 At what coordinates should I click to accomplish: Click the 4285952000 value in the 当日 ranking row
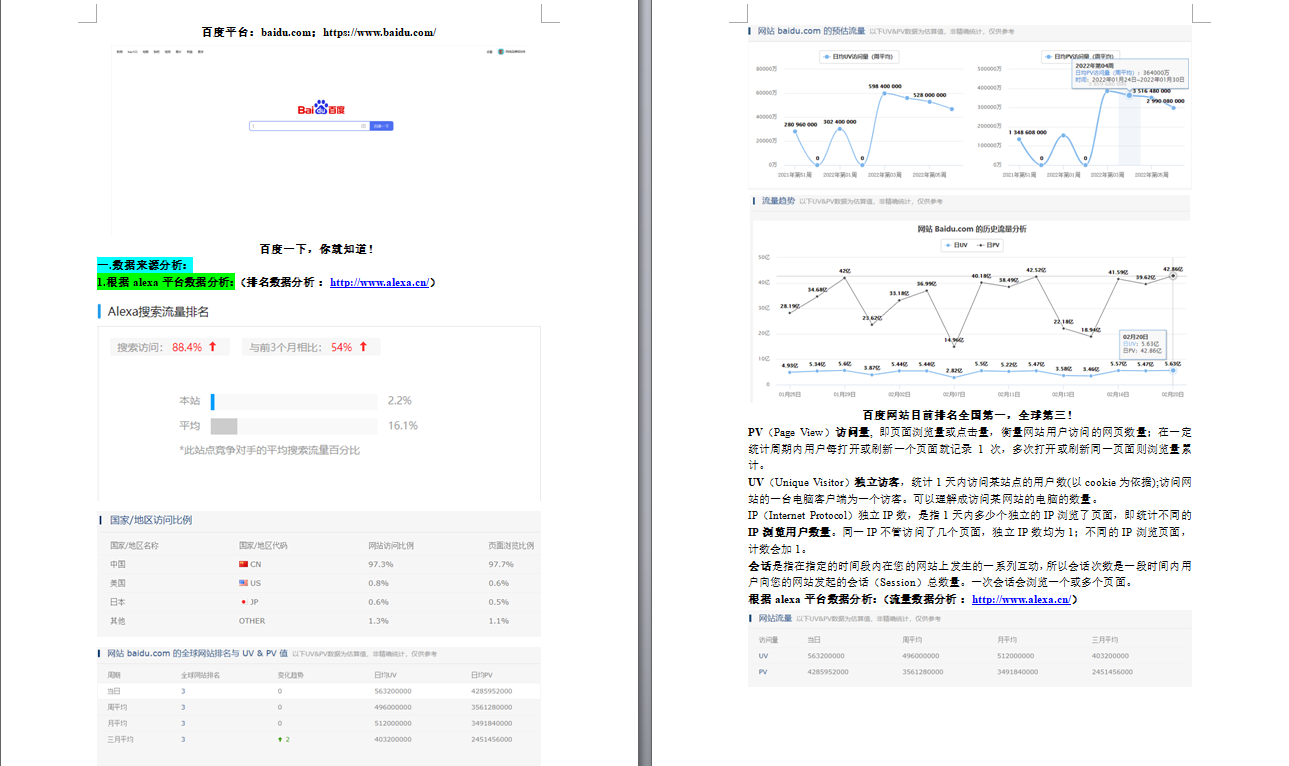pos(491,691)
